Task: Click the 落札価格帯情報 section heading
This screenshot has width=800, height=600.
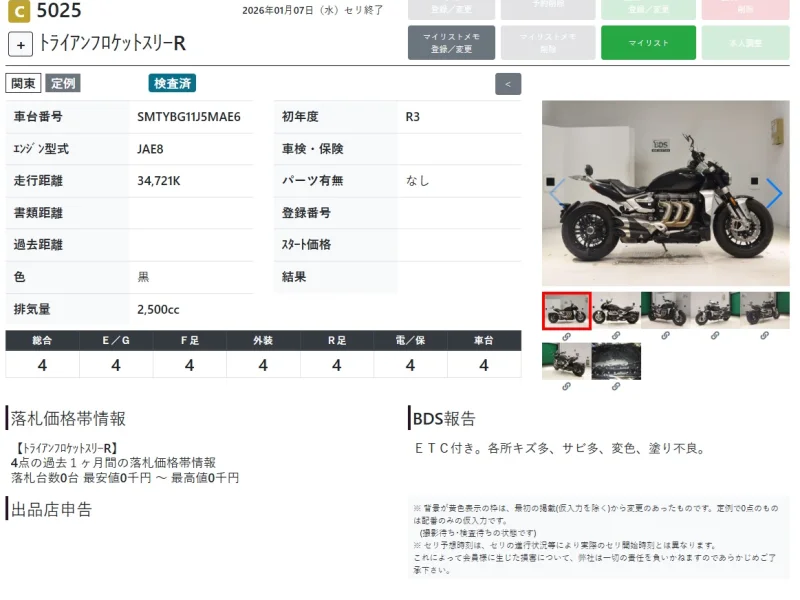Action: coord(68,418)
